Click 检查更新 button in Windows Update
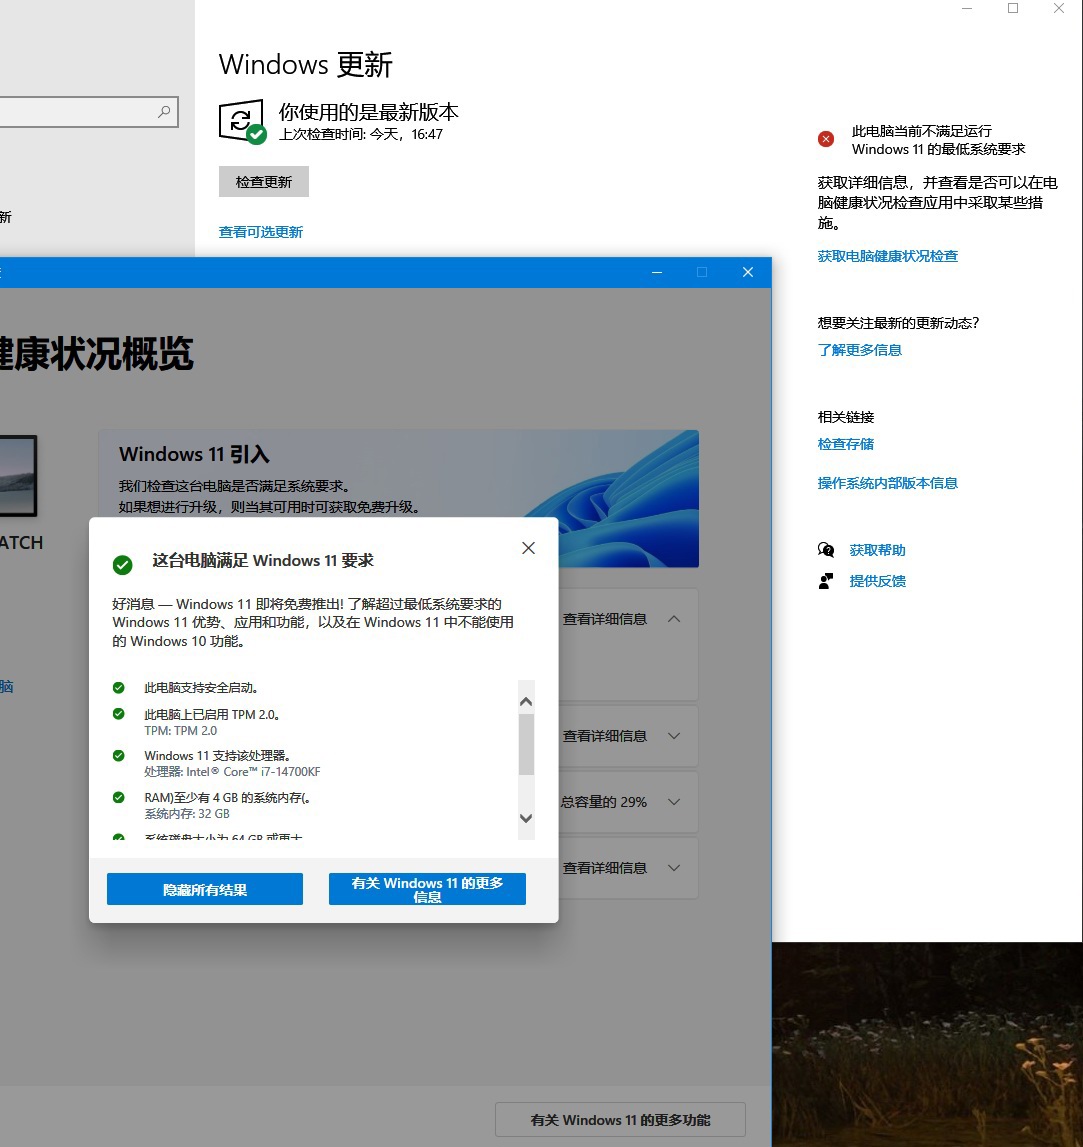1083x1147 pixels. point(264,181)
